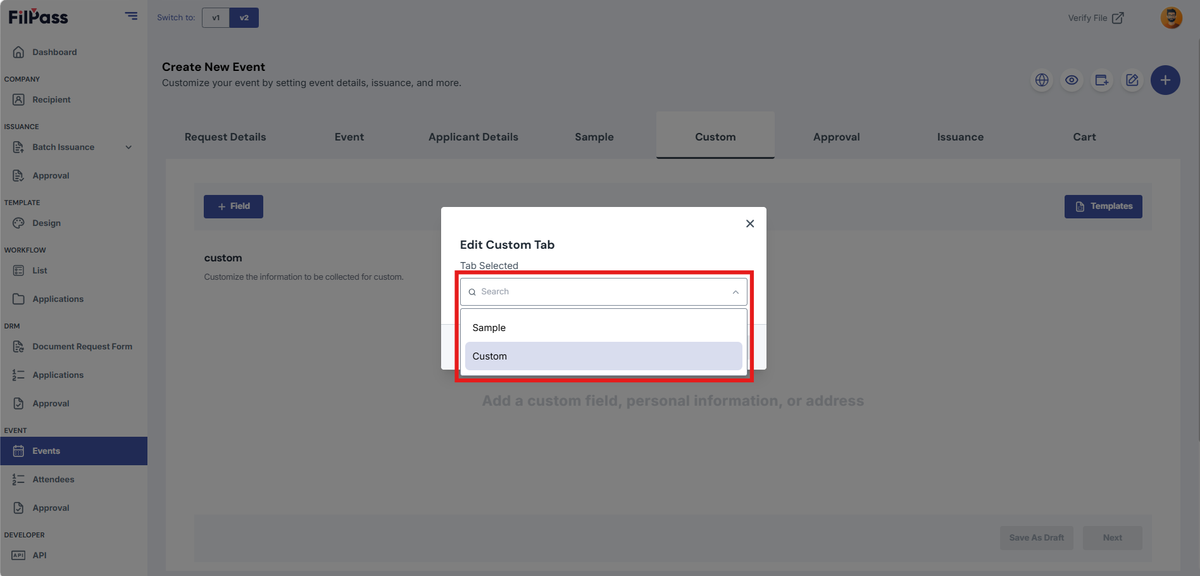Collapse the Tab Selected dropdown chevron
1200x576 pixels.
pos(735,292)
